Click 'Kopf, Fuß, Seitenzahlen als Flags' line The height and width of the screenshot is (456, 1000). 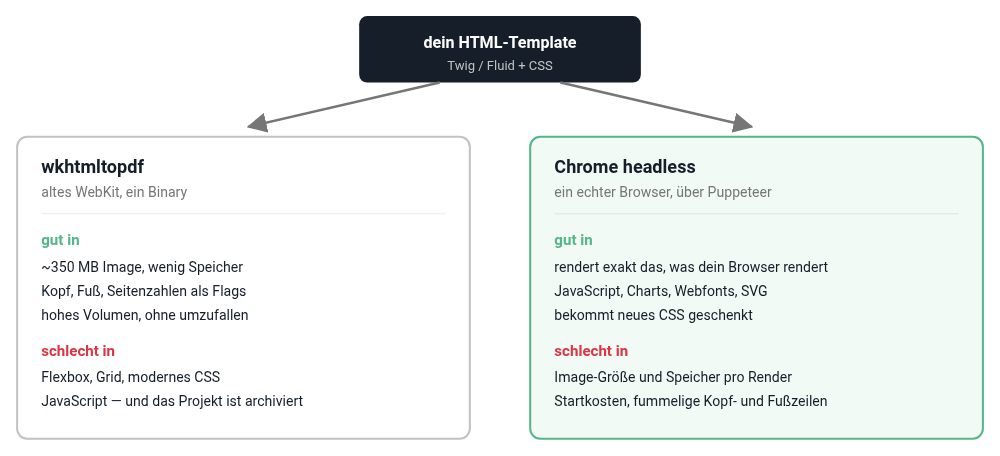(x=143, y=291)
